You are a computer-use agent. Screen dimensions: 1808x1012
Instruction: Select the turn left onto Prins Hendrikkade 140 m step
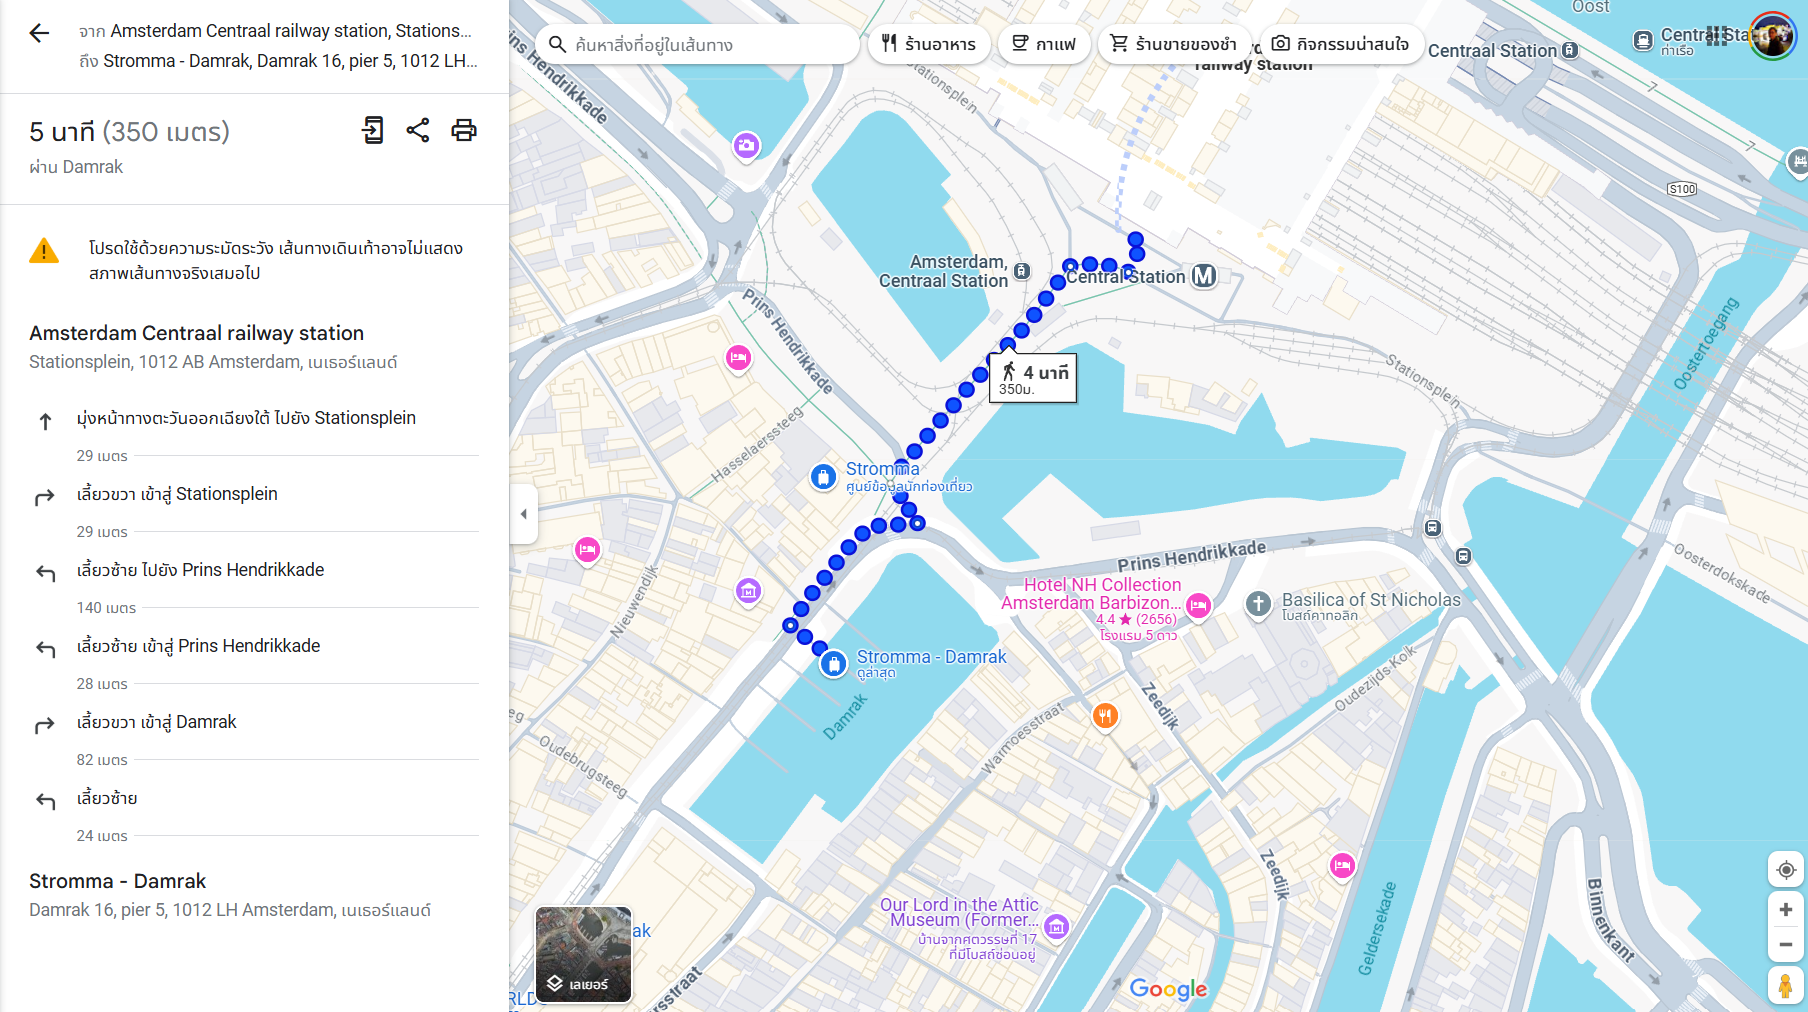(200, 570)
